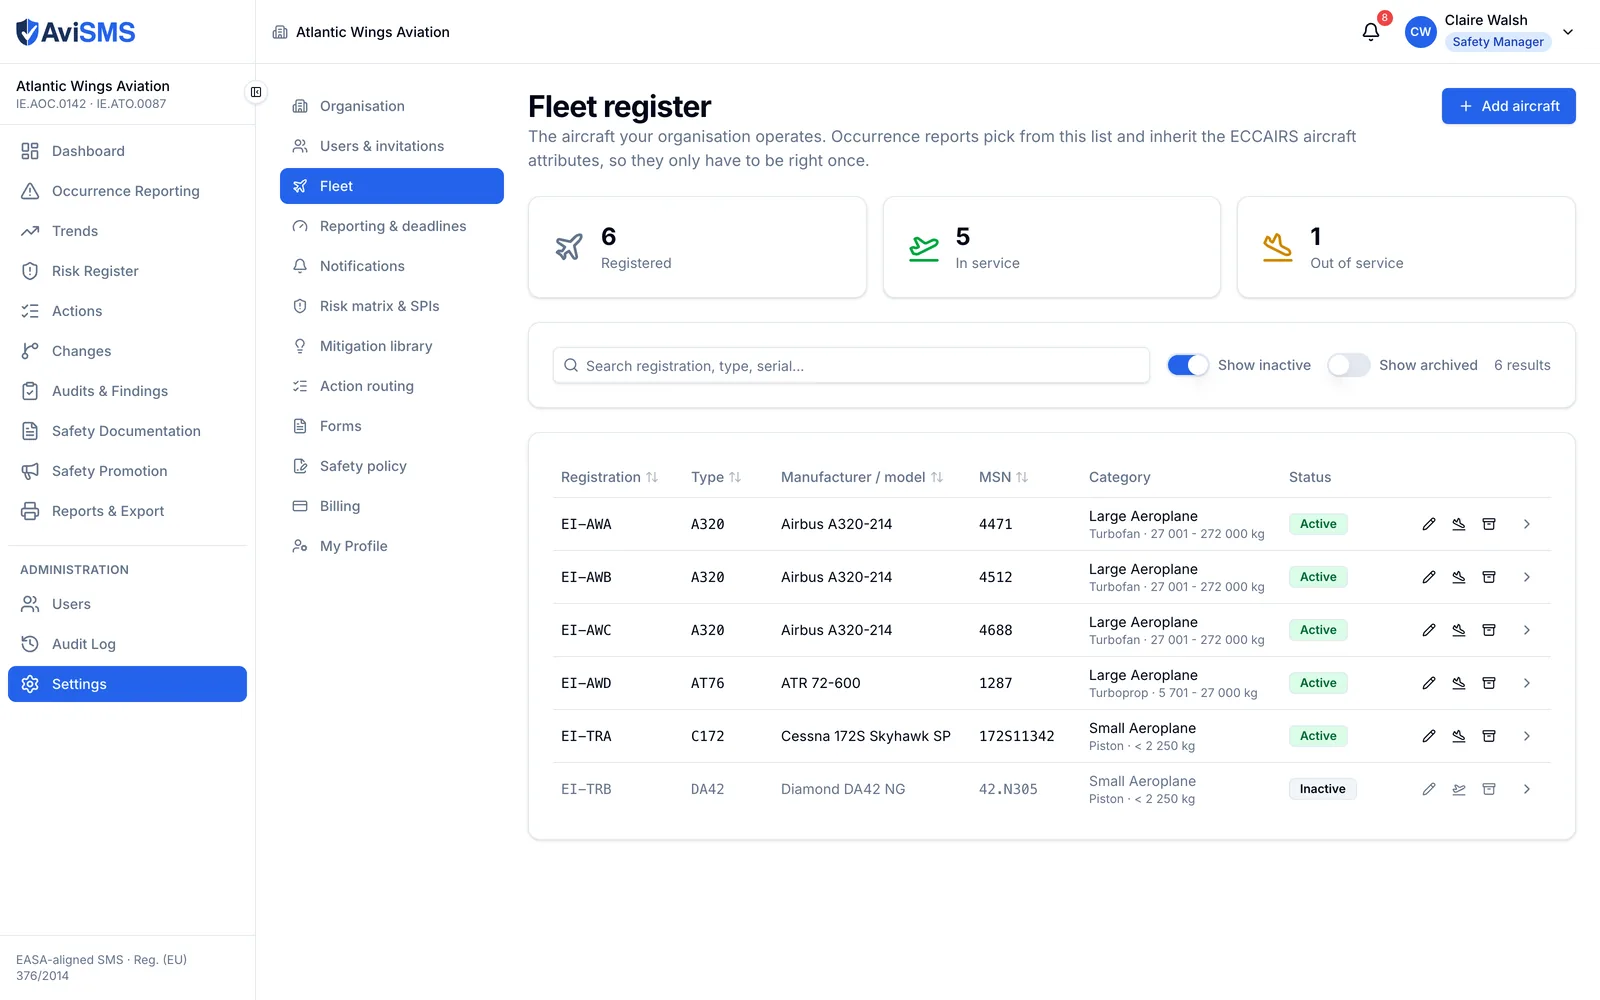Expand the EI-AWC row chevron

pyautogui.click(x=1527, y=630)
